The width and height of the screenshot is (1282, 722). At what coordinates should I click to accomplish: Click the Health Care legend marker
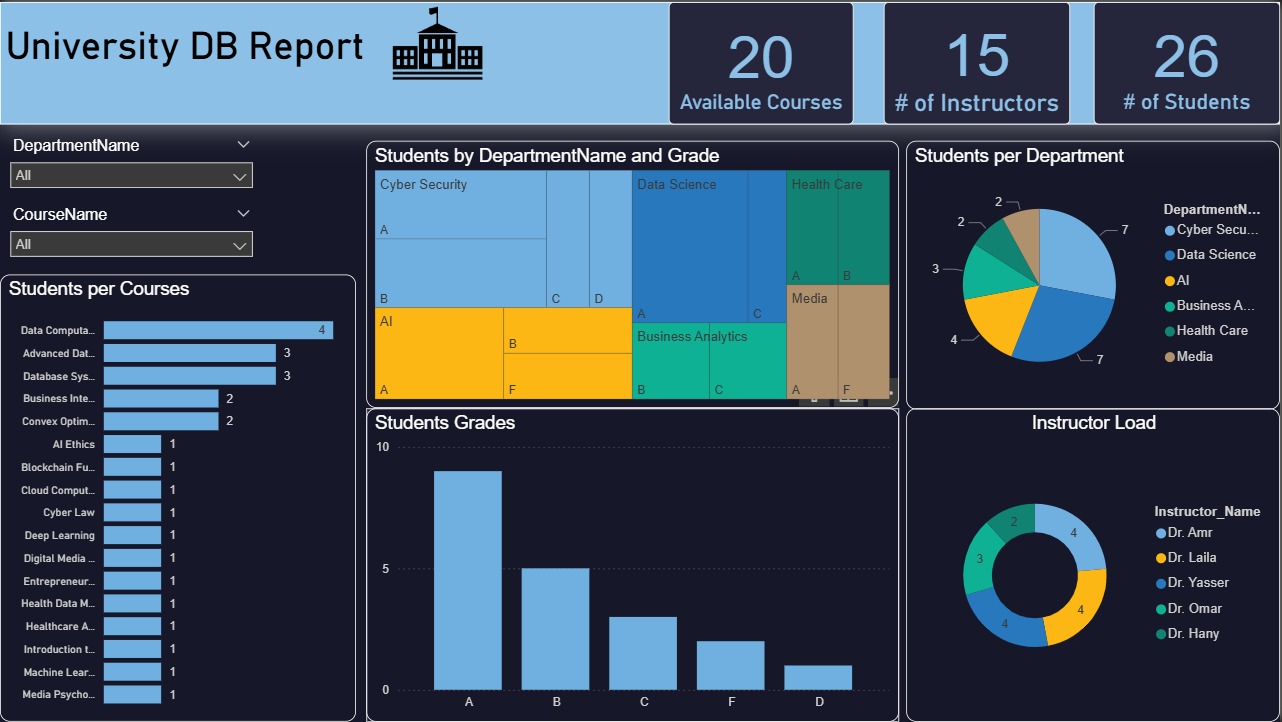(x=1170, y=331)
